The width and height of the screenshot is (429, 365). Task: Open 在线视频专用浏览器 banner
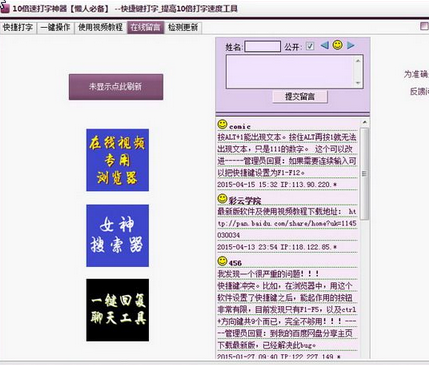point(117,160)
